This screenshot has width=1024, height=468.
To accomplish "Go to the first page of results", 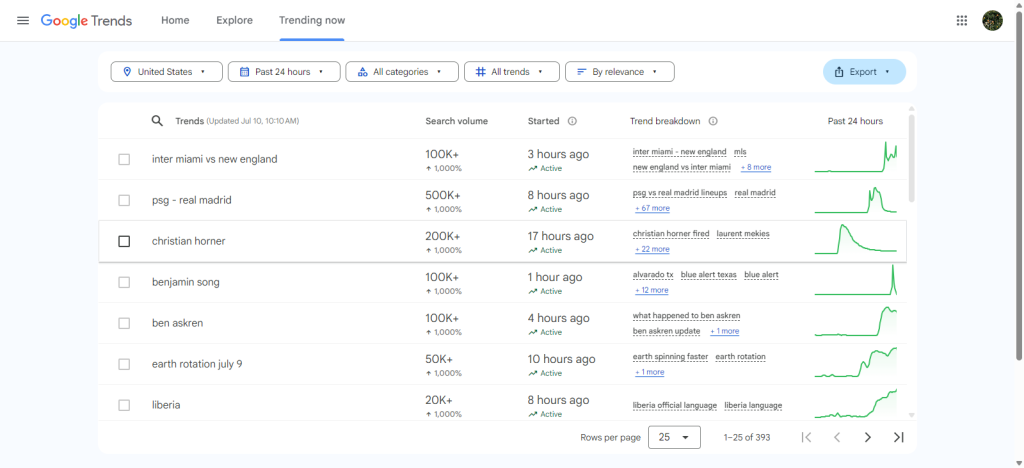I will click(x=807, y=437).
